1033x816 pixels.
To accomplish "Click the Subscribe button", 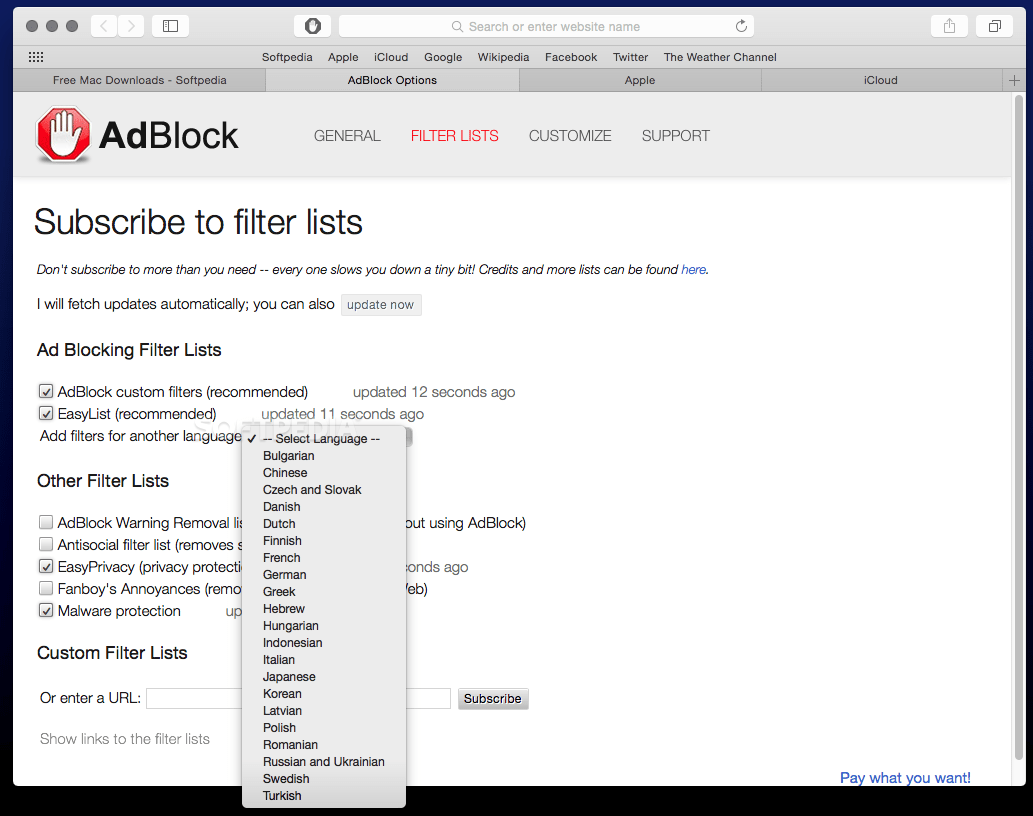I will coord(493,699).
